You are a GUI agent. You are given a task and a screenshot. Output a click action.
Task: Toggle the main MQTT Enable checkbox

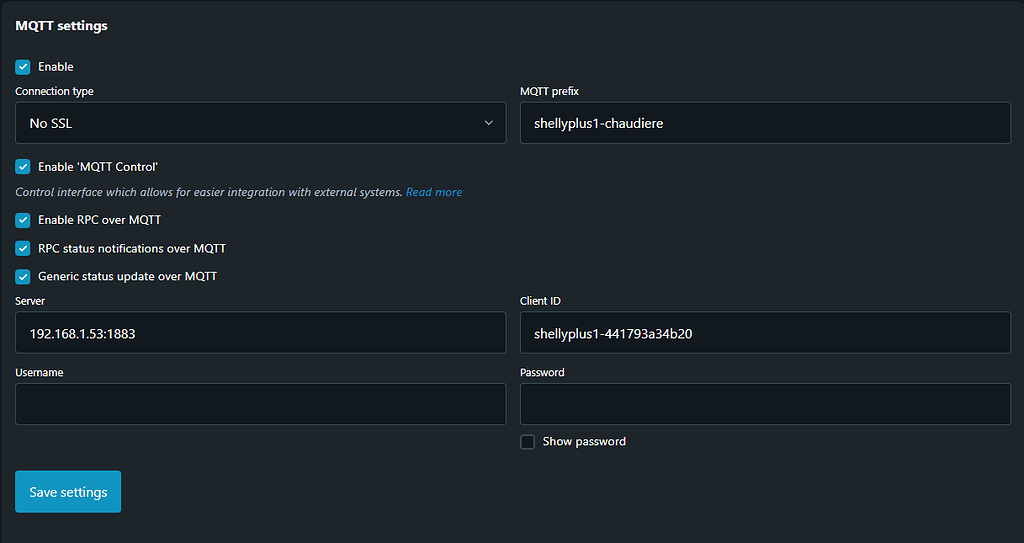point(23,67)
